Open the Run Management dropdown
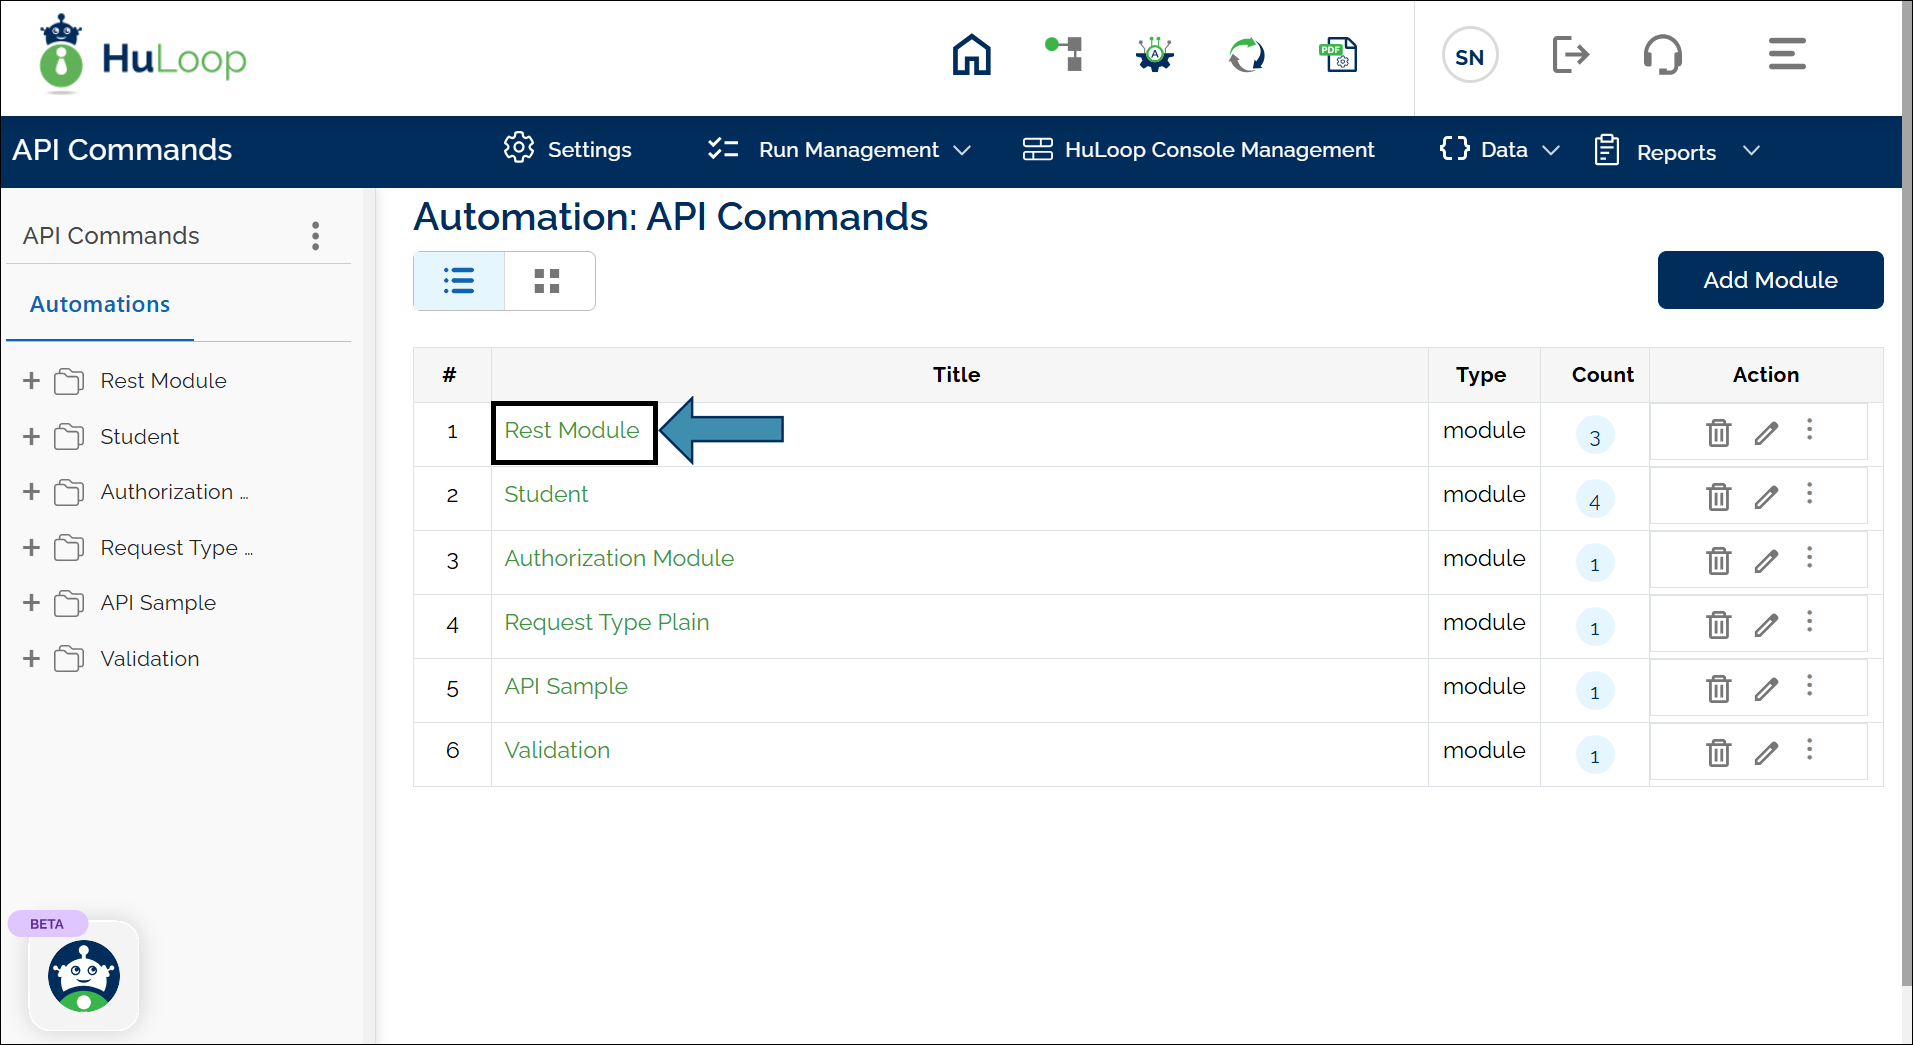The image size is (1913, 1045). [x=838, y=150]
